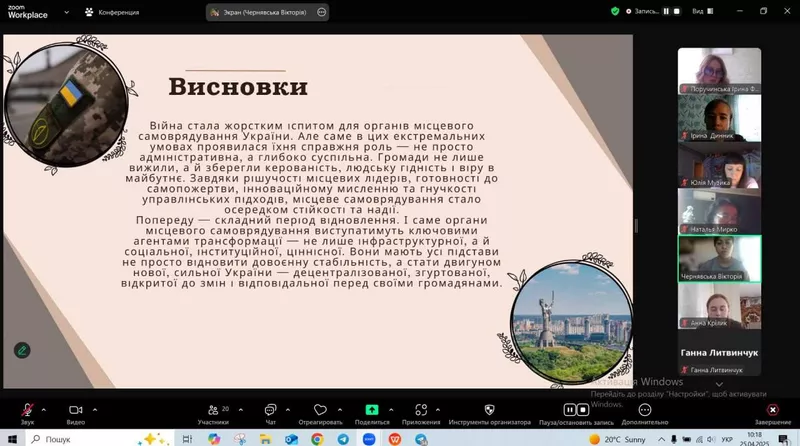Open WPS Office from the taskbar

[x=395, y=439]
